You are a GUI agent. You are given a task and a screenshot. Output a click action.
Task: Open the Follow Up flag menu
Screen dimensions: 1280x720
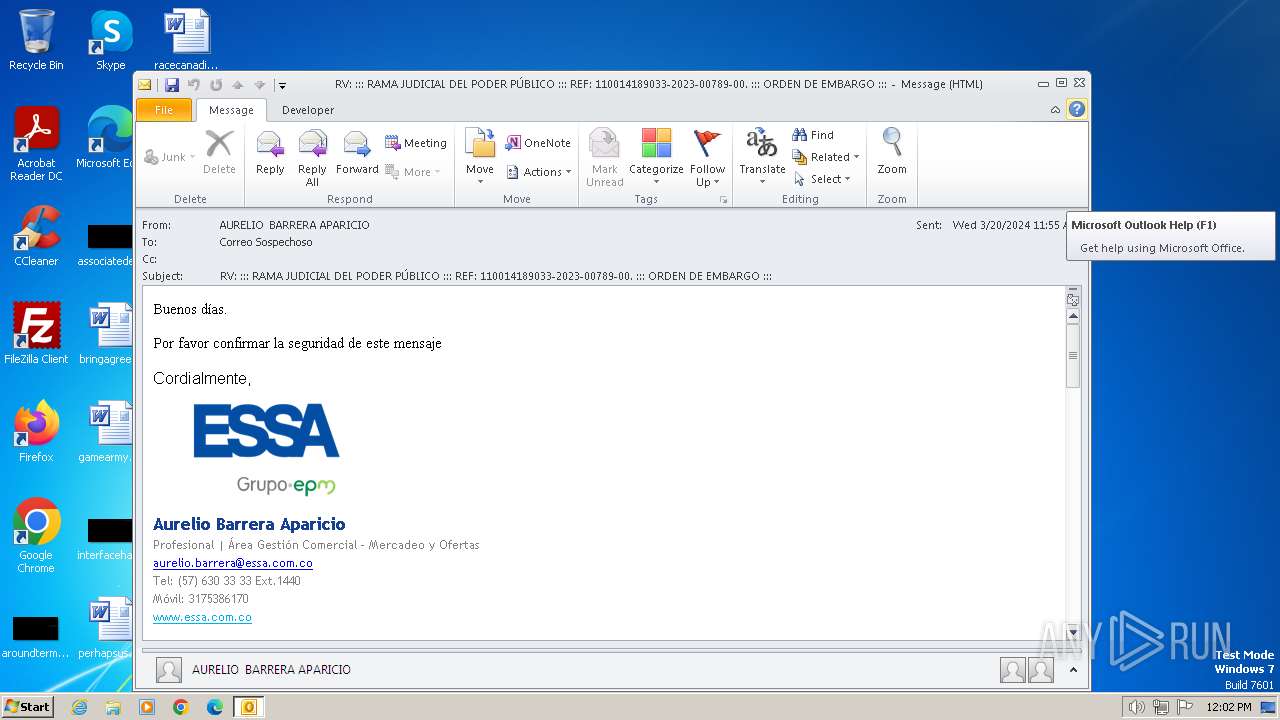tap(707, 157)
